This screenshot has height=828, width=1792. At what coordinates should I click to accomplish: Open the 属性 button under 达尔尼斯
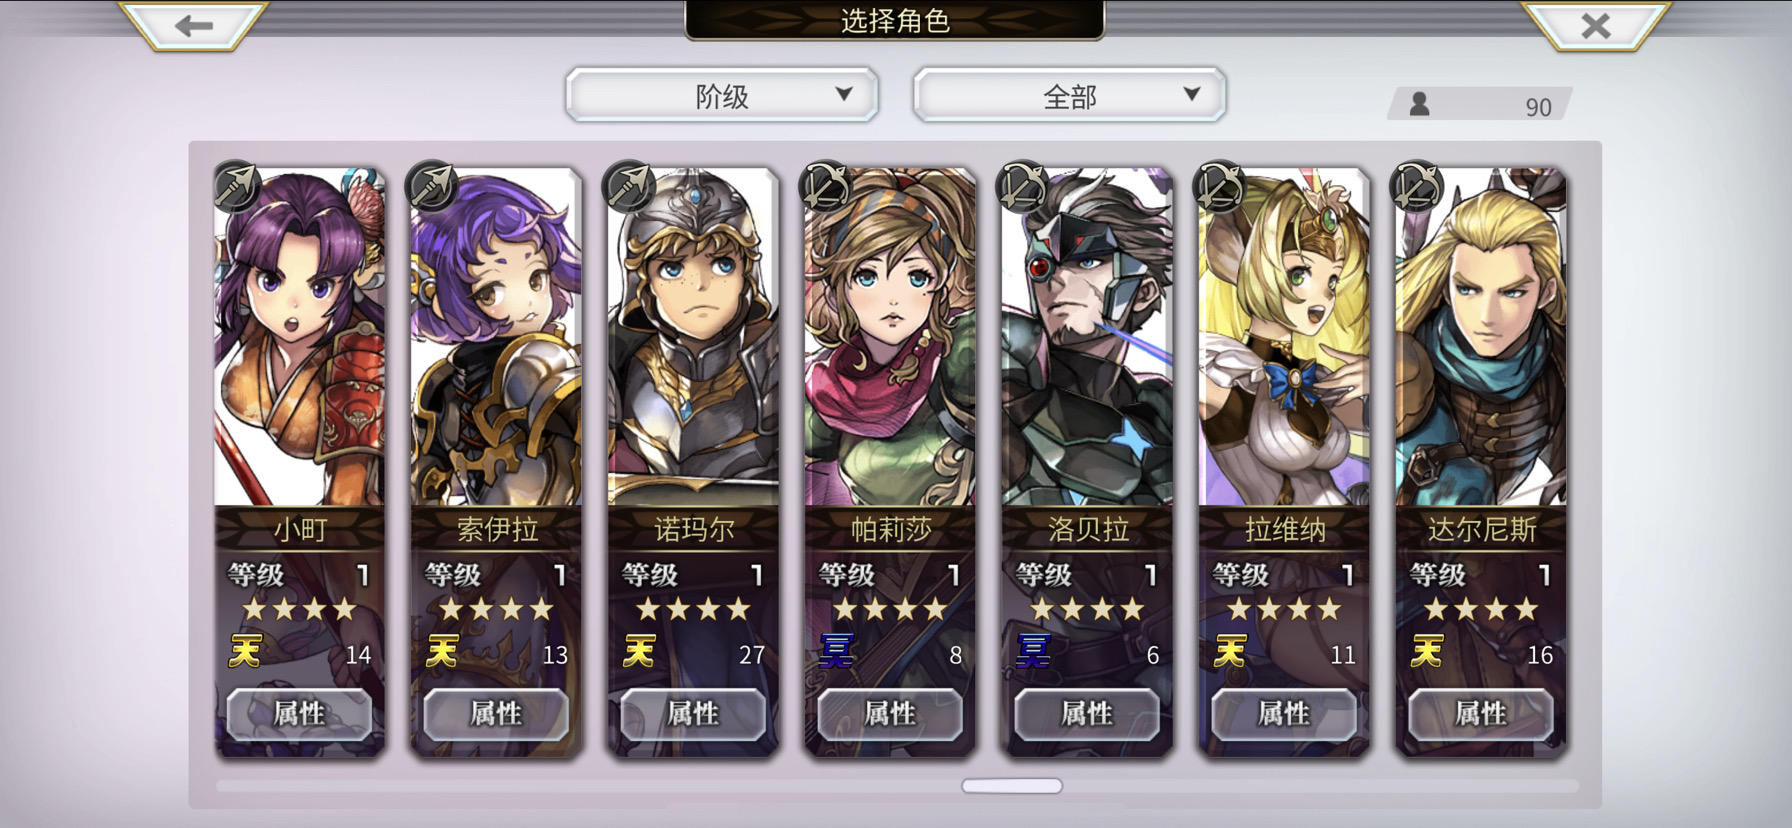pyautogui.click(x=1481, y=714)
